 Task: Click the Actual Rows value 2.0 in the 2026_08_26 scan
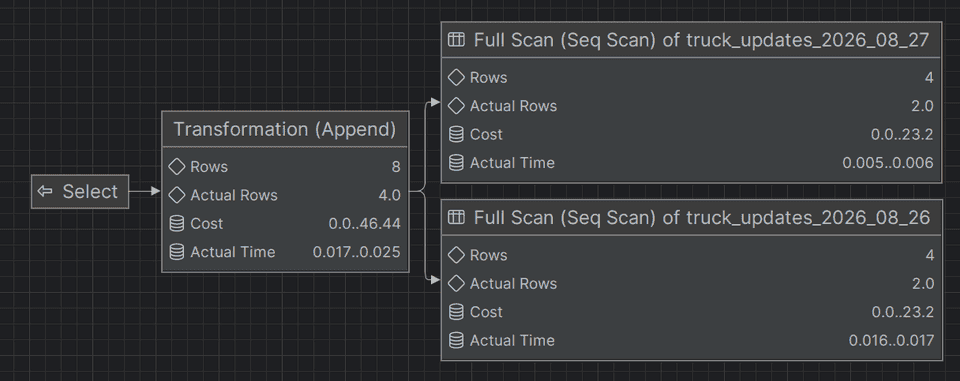923,284
